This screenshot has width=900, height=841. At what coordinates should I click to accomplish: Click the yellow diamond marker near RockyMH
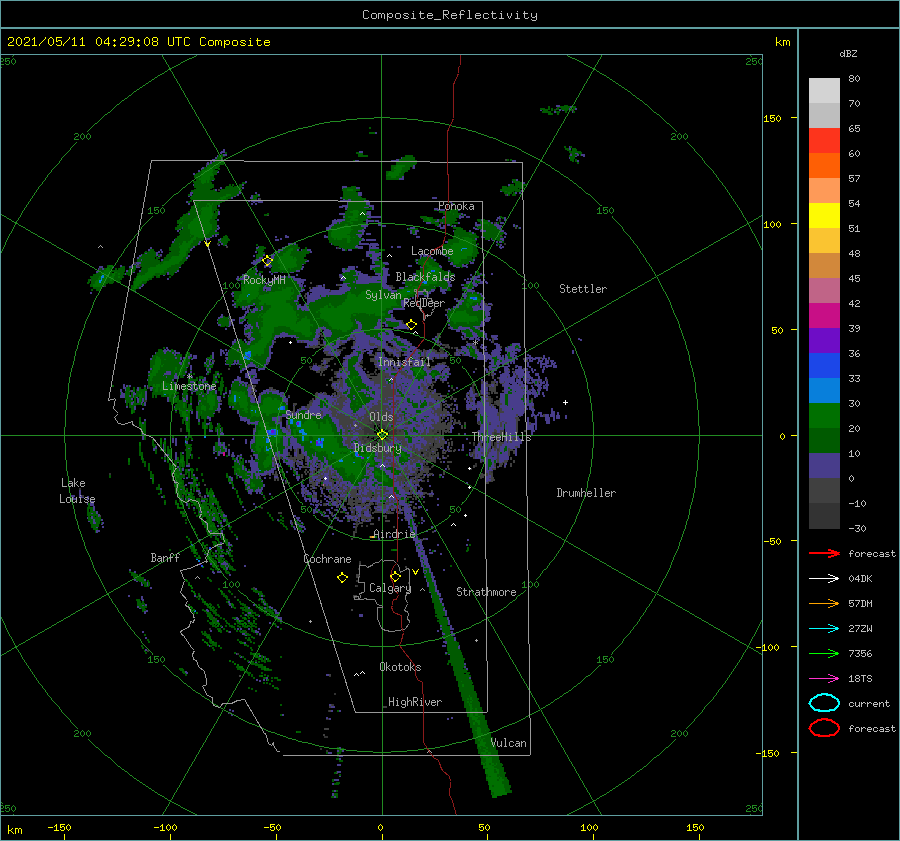pos(267,261)
